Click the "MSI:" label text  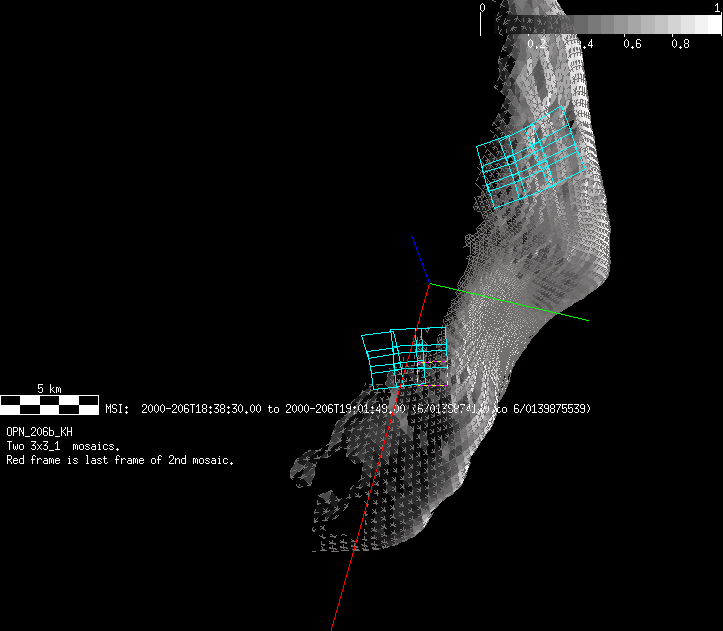[x=117, y=409]
